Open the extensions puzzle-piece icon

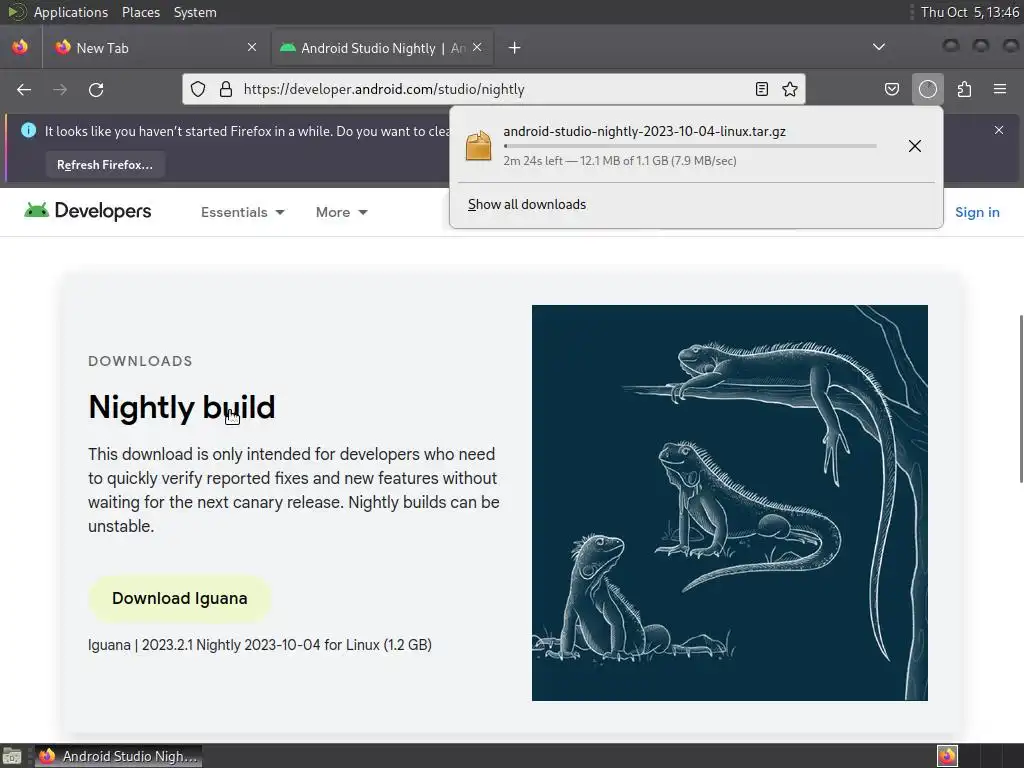point(965,89)
